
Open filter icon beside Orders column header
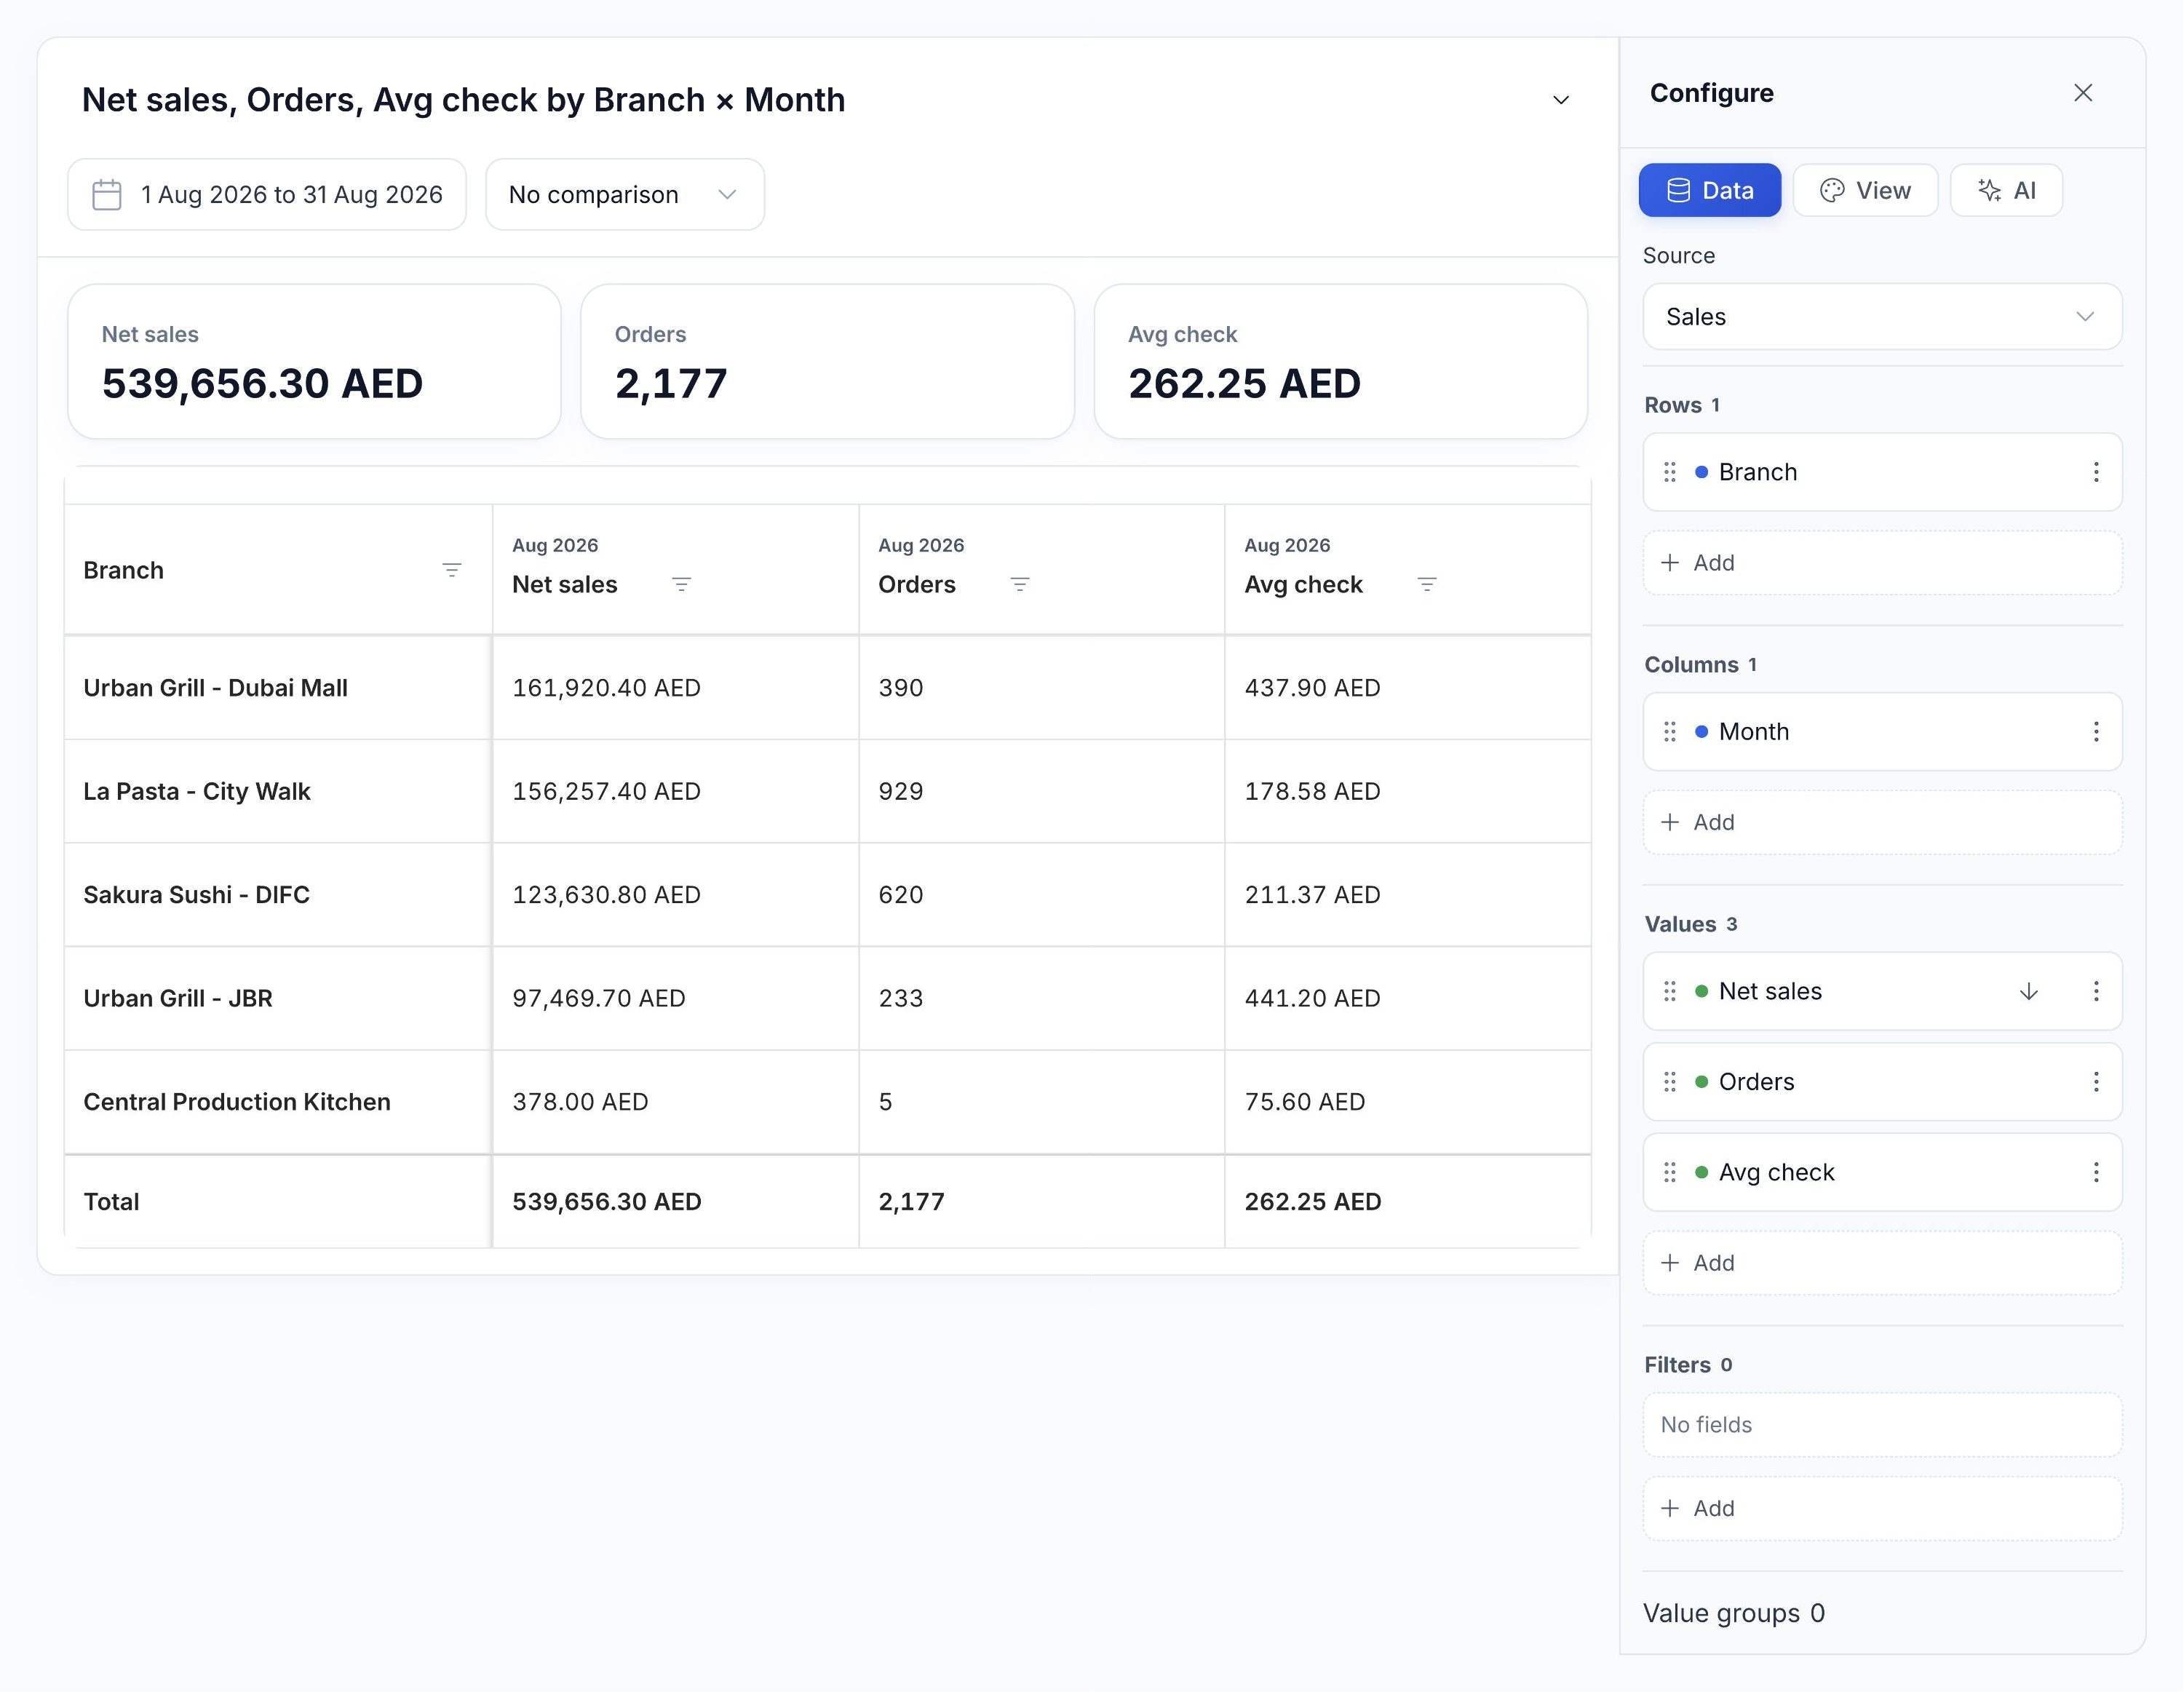pos(1020,584)
